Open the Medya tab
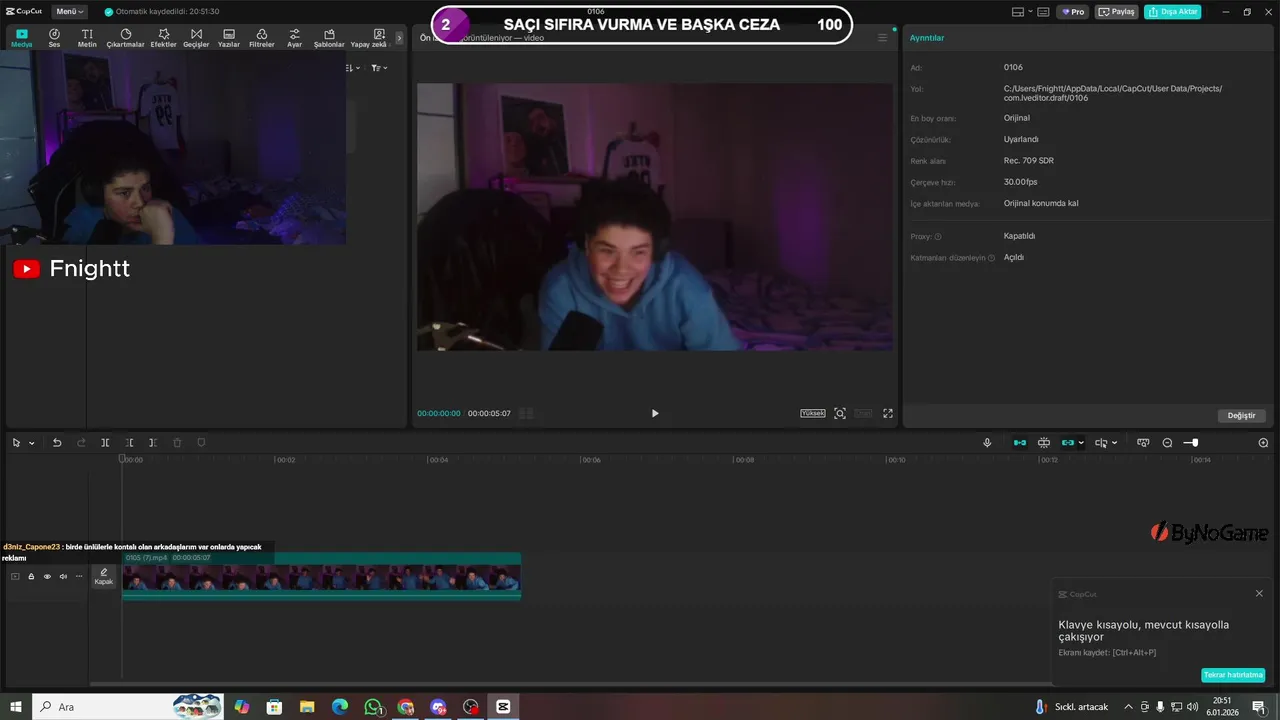 coord(22,38)
